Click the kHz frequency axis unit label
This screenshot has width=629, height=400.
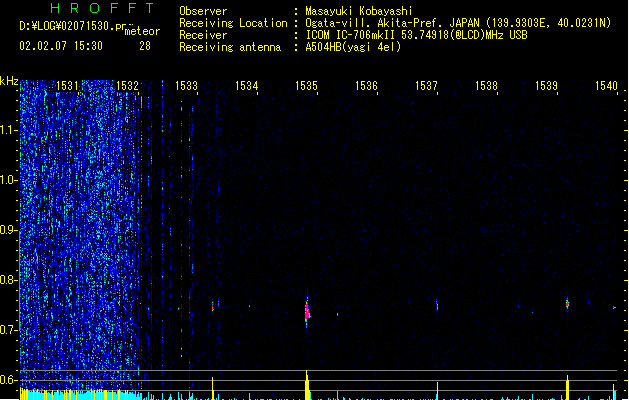point(9,81)
